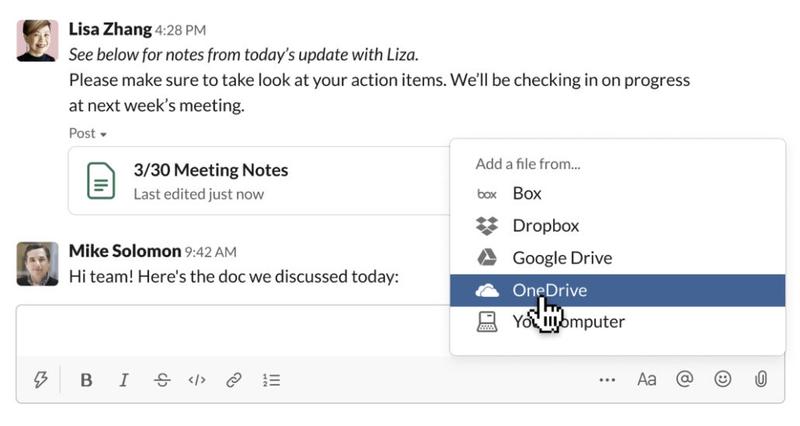Screen dimensions: 800x426
Task: Expand the Post dropdown arrow
Action: 104,135
